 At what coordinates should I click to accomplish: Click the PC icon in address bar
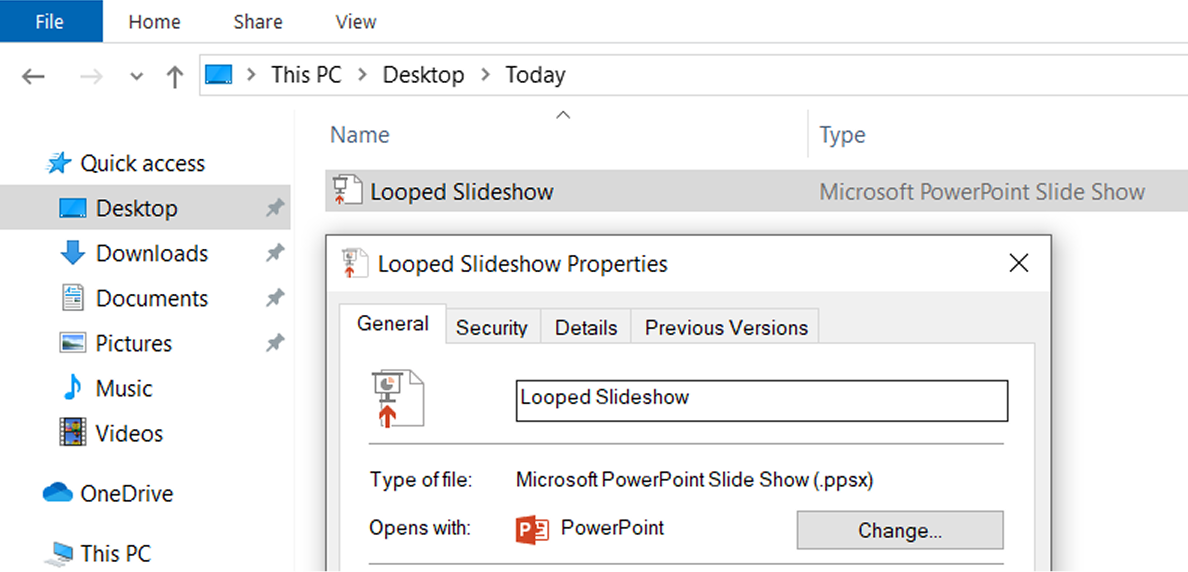pyautogui.click(x=219, y=75)
